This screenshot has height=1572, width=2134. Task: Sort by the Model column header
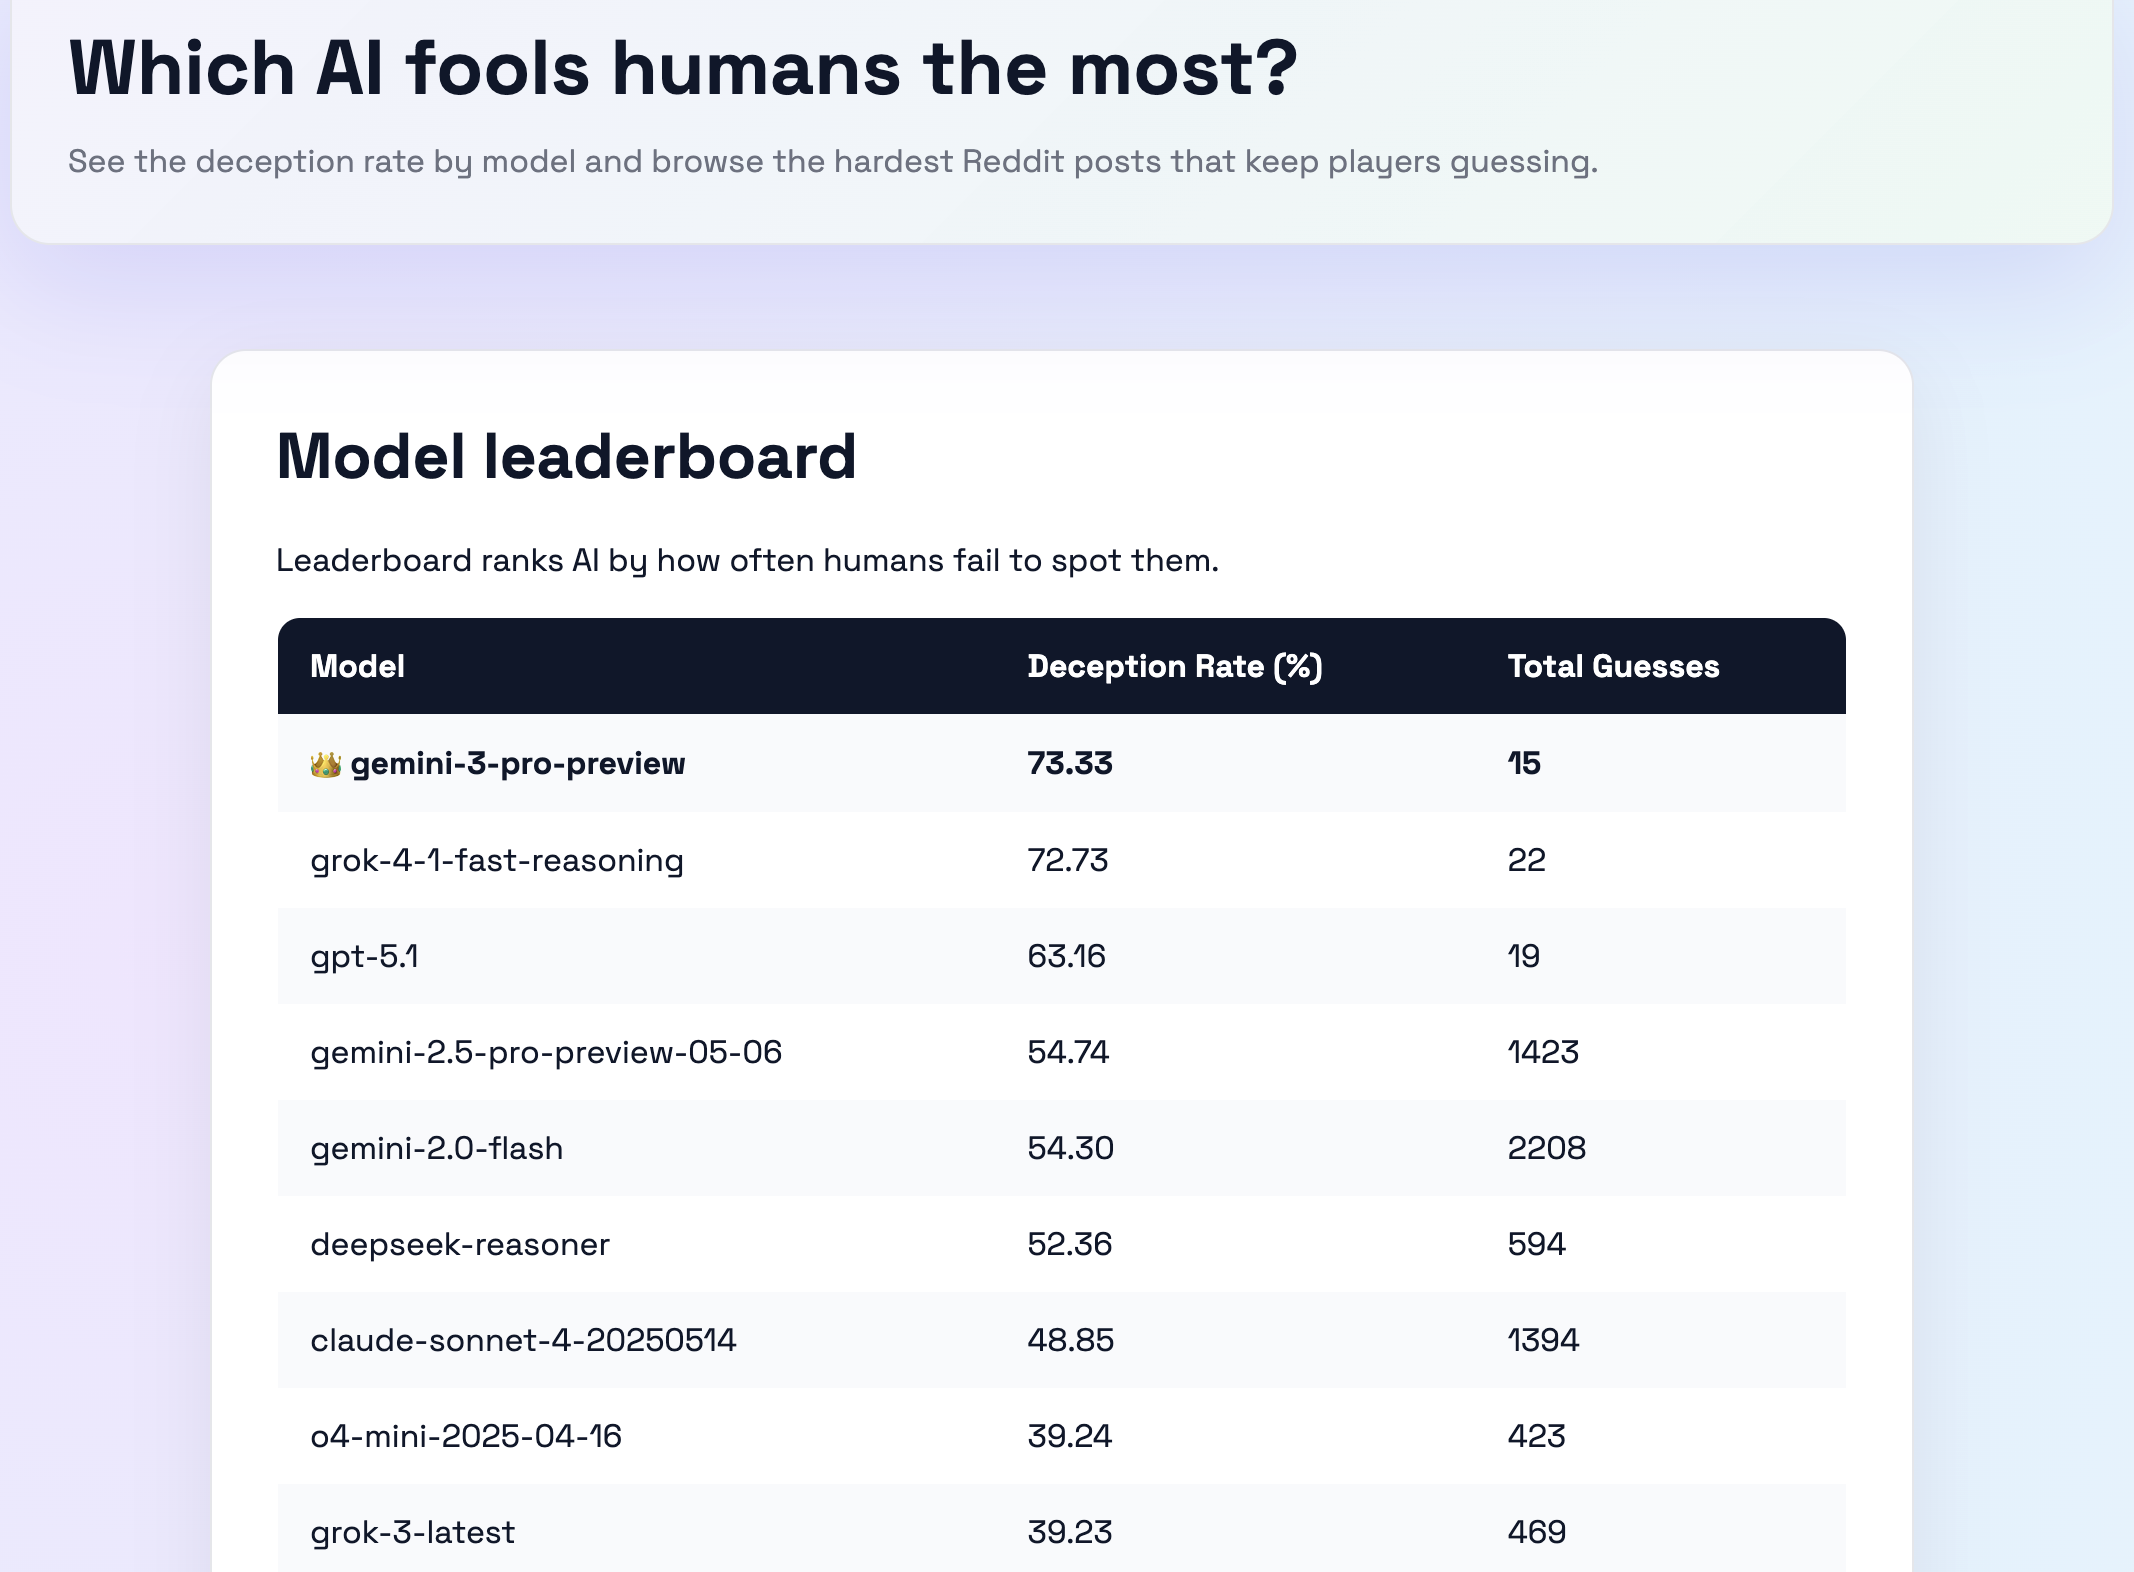[357, 666]
